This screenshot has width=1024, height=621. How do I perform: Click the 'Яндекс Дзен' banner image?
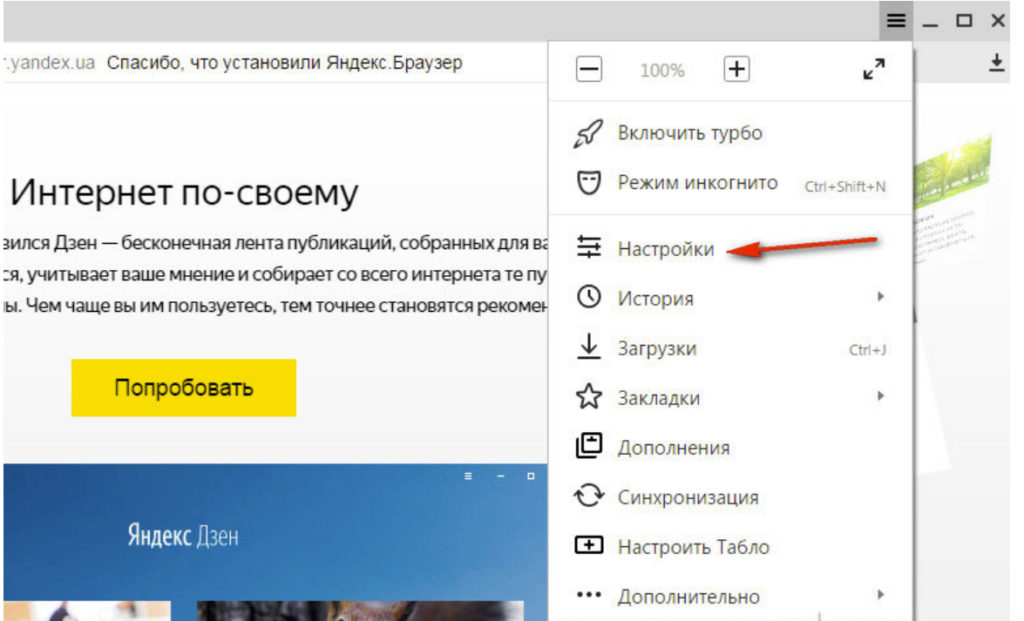tap(275, 542)
